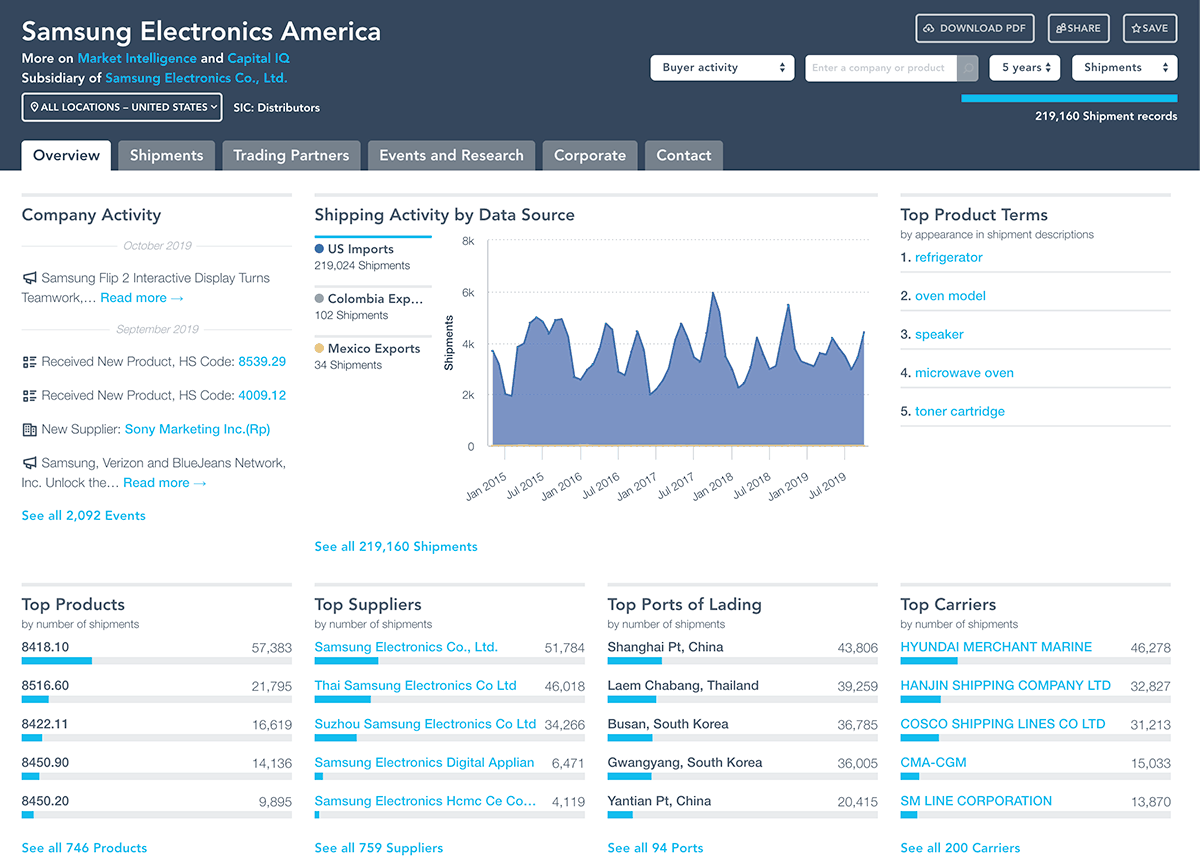
Task: Save the company with the star button
Action: [1149, 29]
